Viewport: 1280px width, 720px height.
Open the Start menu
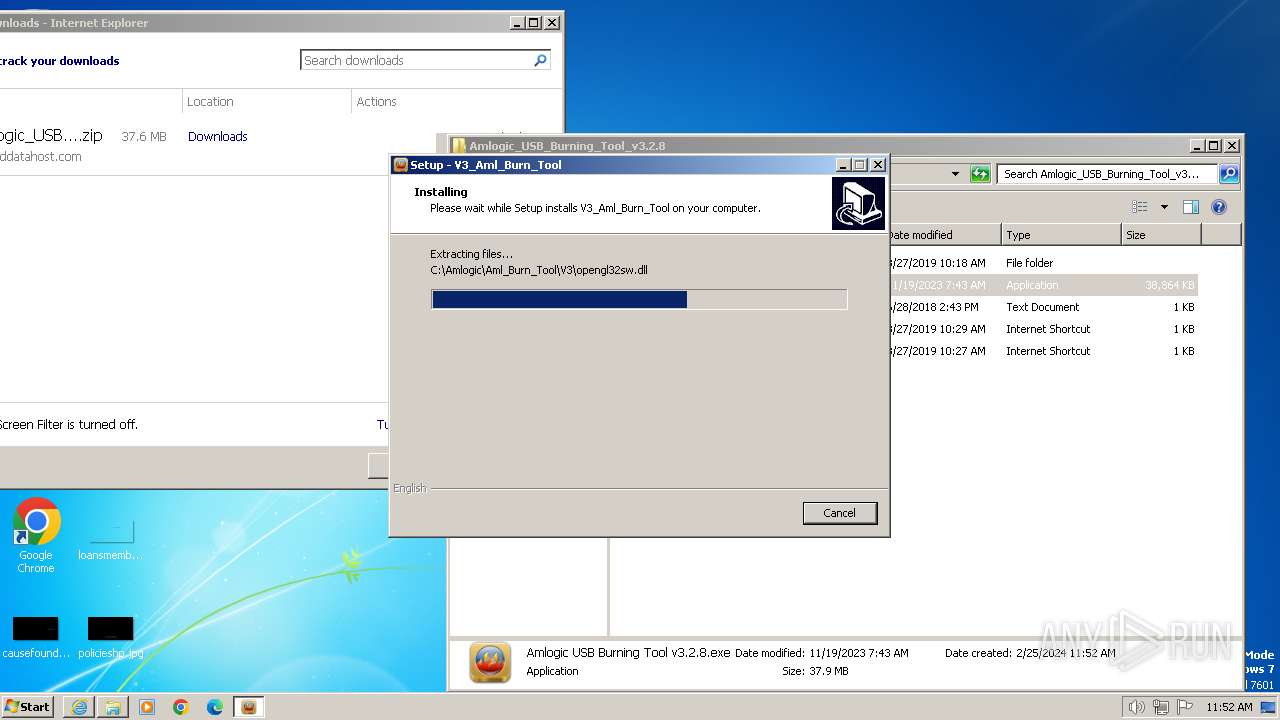click(x=28, y=706)
